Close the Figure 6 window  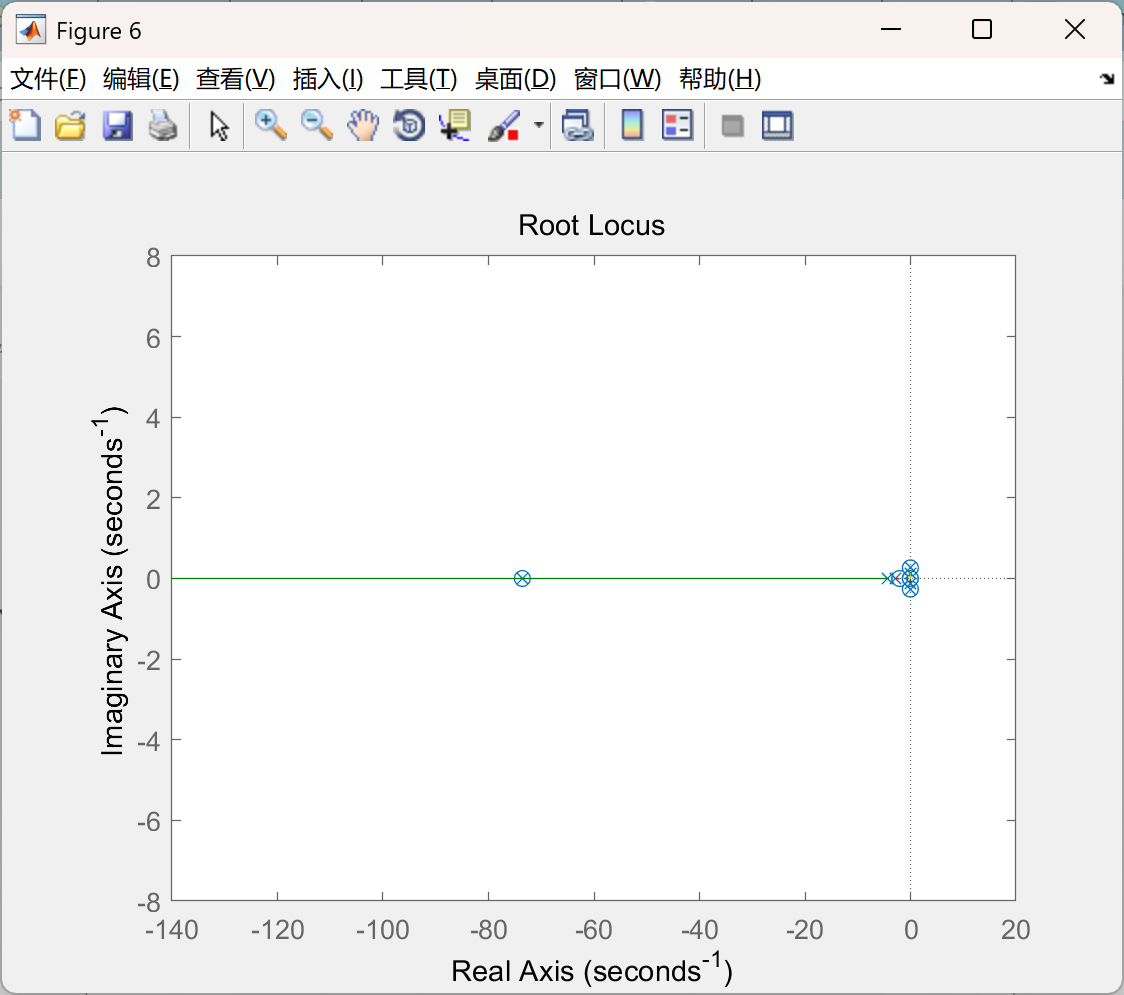(1075, 29)
